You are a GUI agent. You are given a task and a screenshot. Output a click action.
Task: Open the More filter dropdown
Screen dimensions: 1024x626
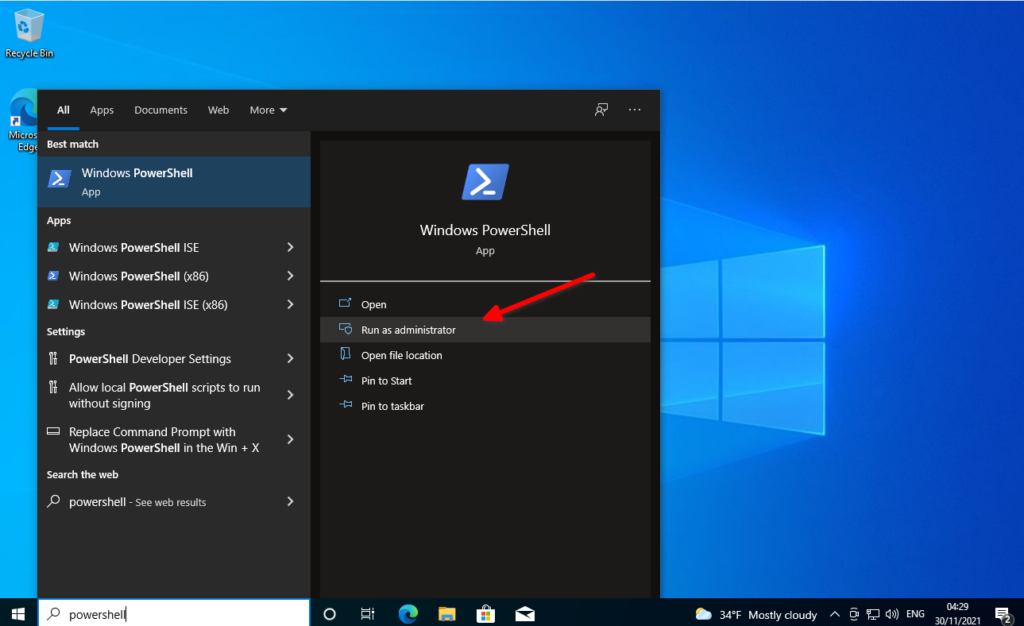click(268, 110)
